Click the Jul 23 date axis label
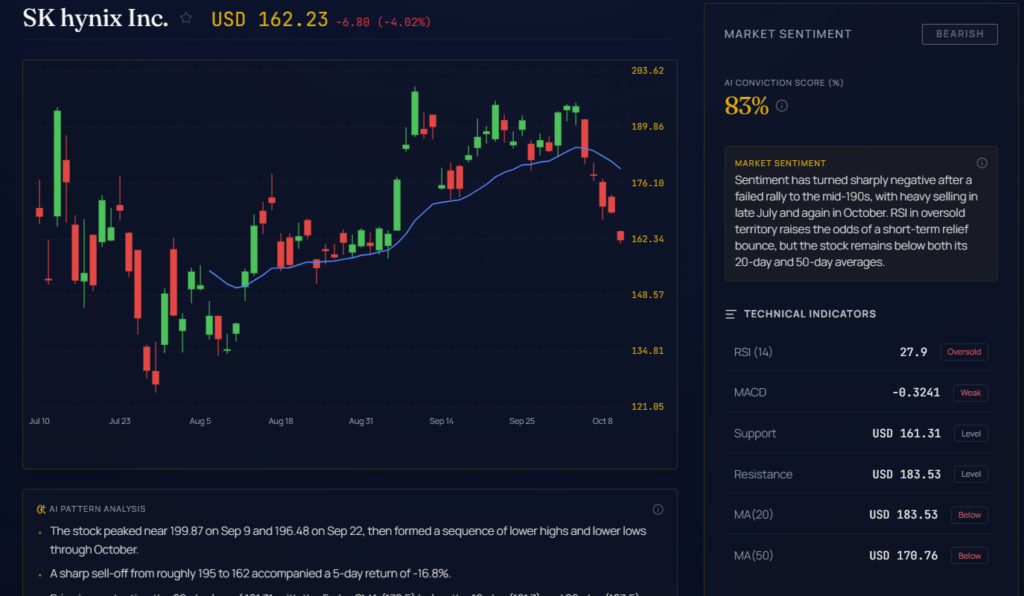Viewport: 1024px width, 596px height. (120, 421)
